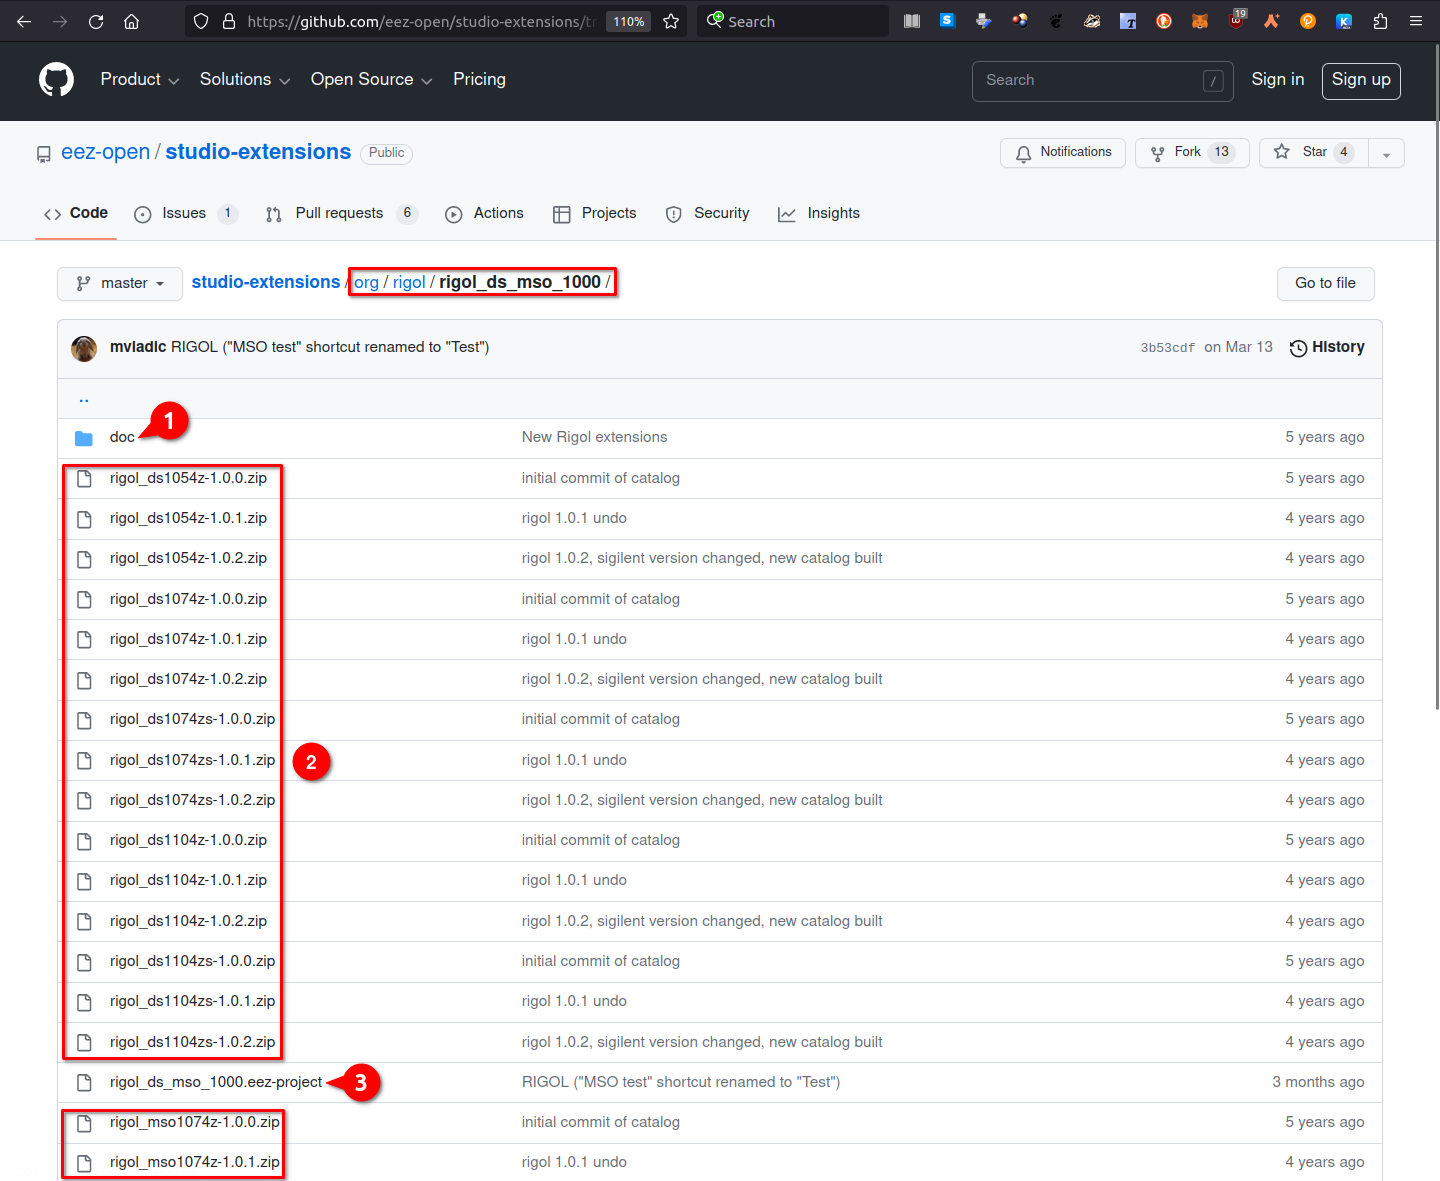Click the uBlock extension icon with badge
Viewport: 1440px width, 1181px height.
pos(1237,20)
